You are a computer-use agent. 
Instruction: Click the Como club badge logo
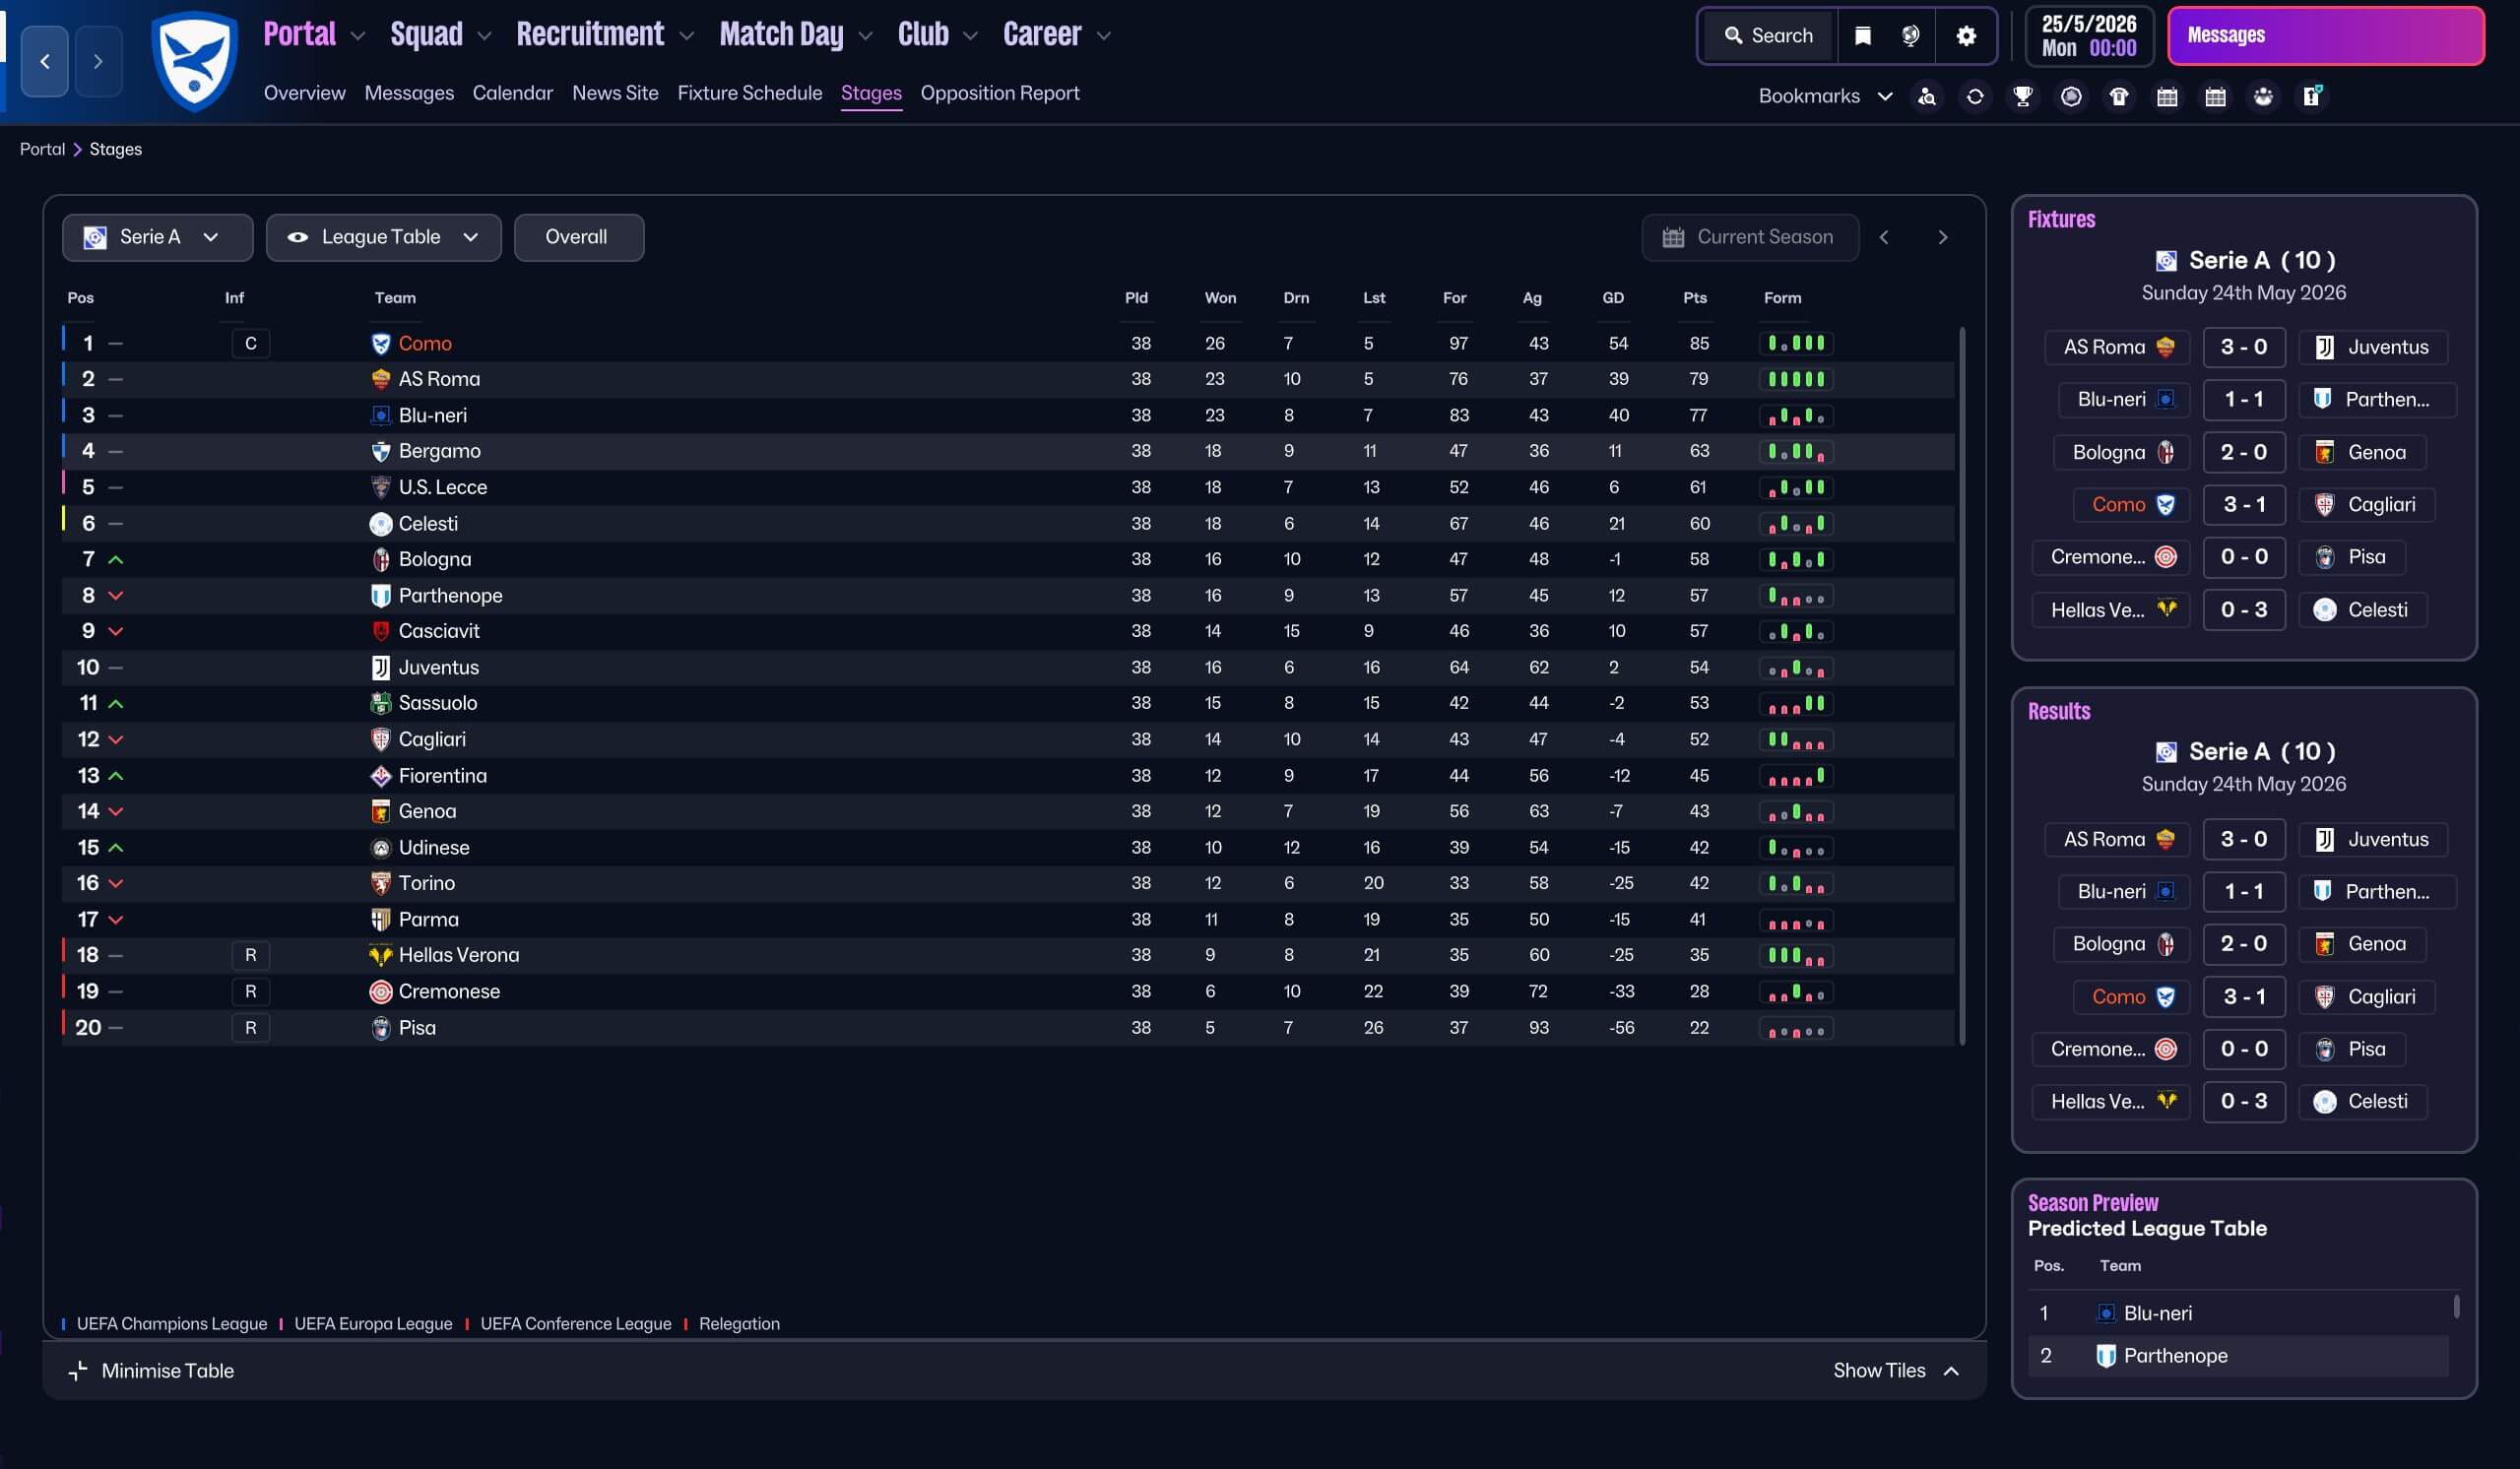tap(194, 62)
